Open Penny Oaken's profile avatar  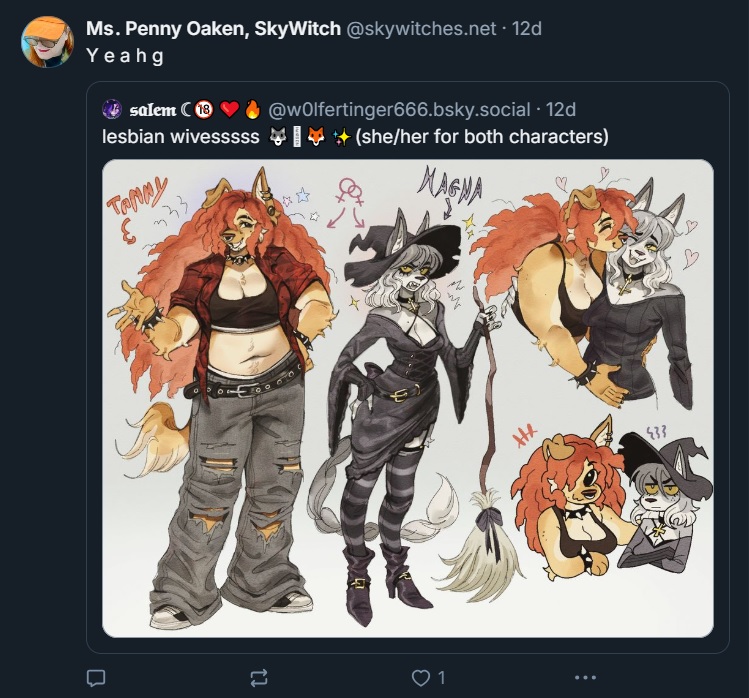pos(47,42)
